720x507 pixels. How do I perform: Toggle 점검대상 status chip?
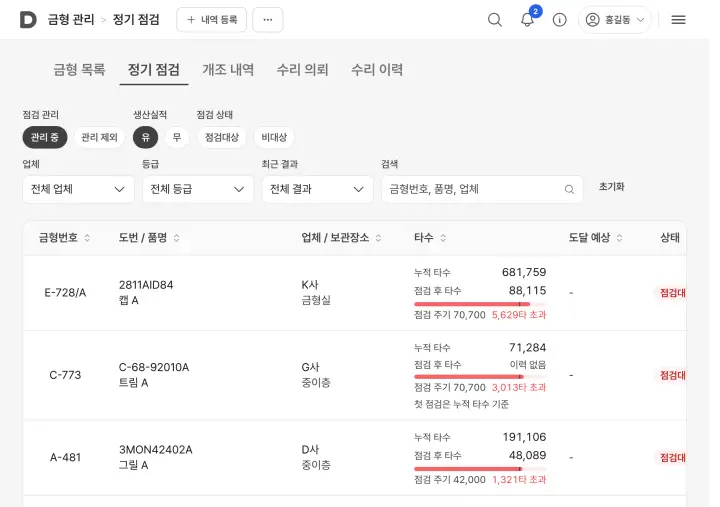tap(222, 137)
